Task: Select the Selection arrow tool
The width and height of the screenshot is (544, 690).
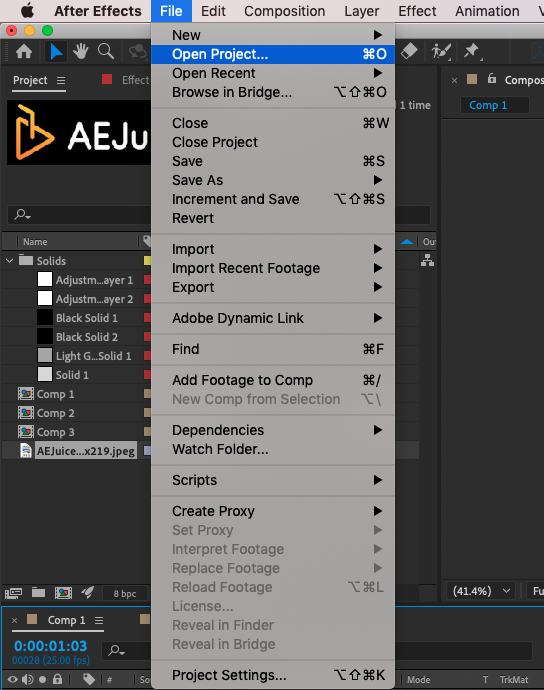Action: click(x=56, y=52)
